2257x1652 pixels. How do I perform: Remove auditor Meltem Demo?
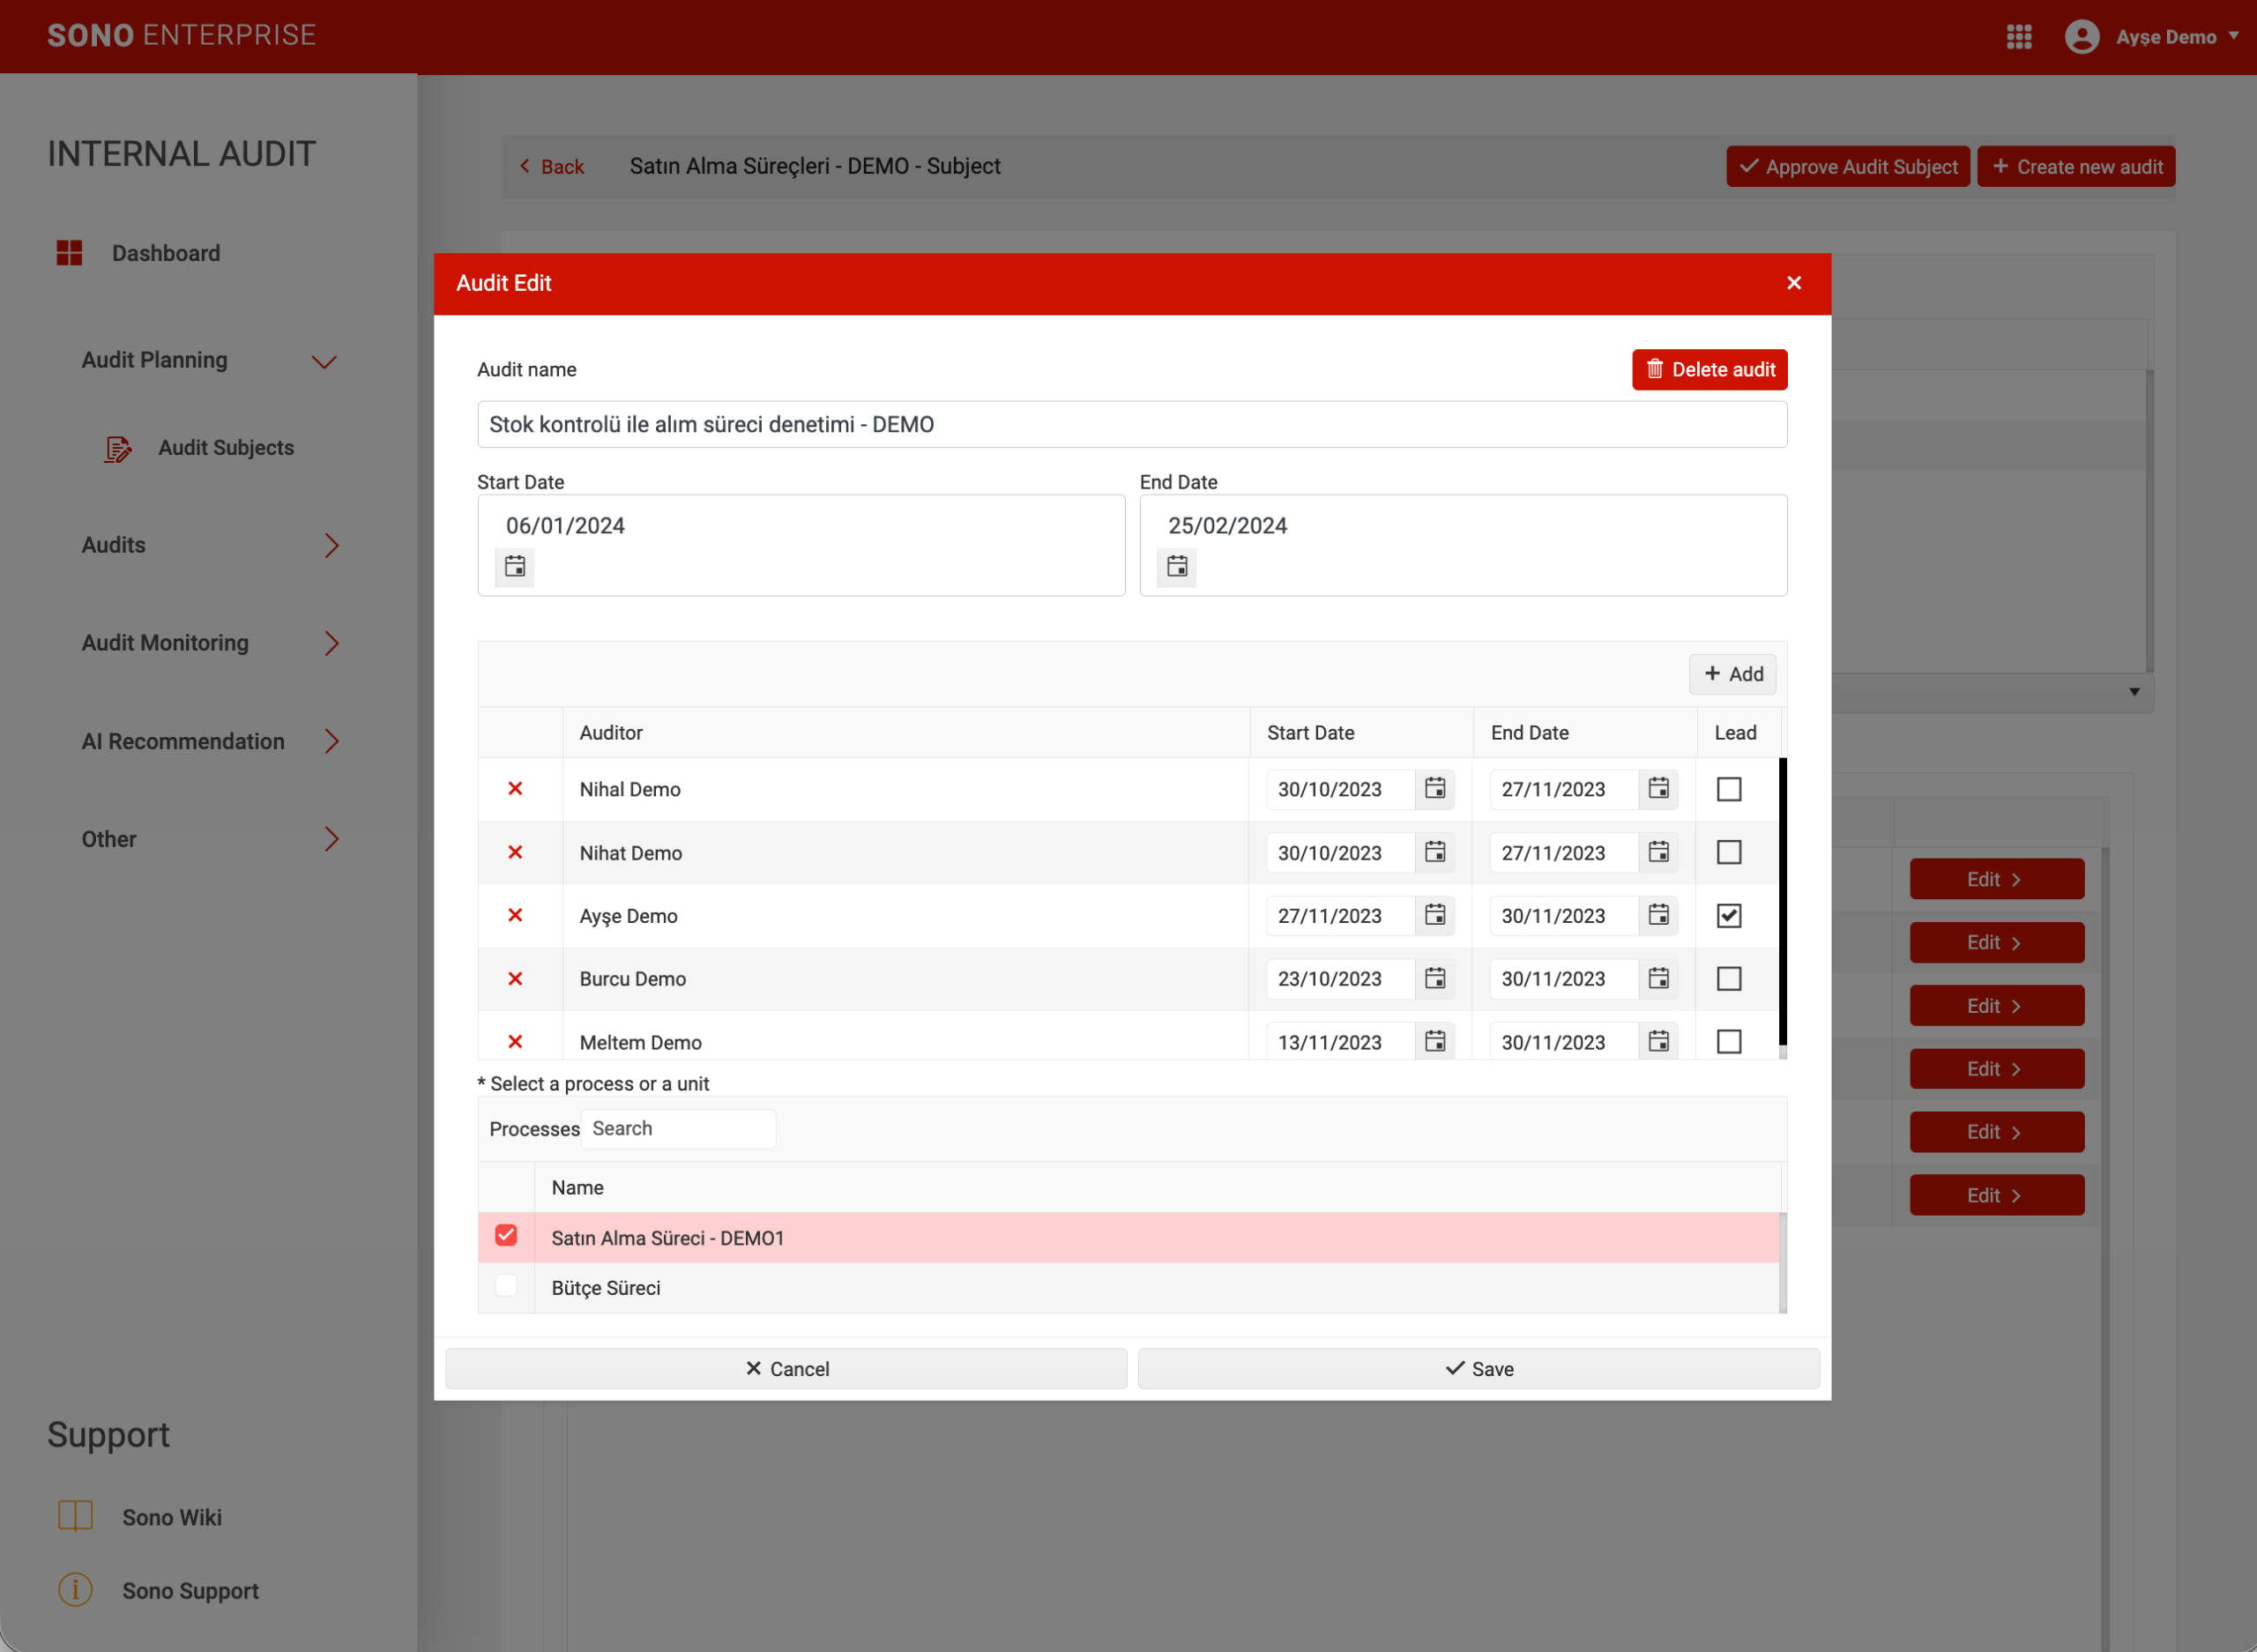click(515, 1042)
